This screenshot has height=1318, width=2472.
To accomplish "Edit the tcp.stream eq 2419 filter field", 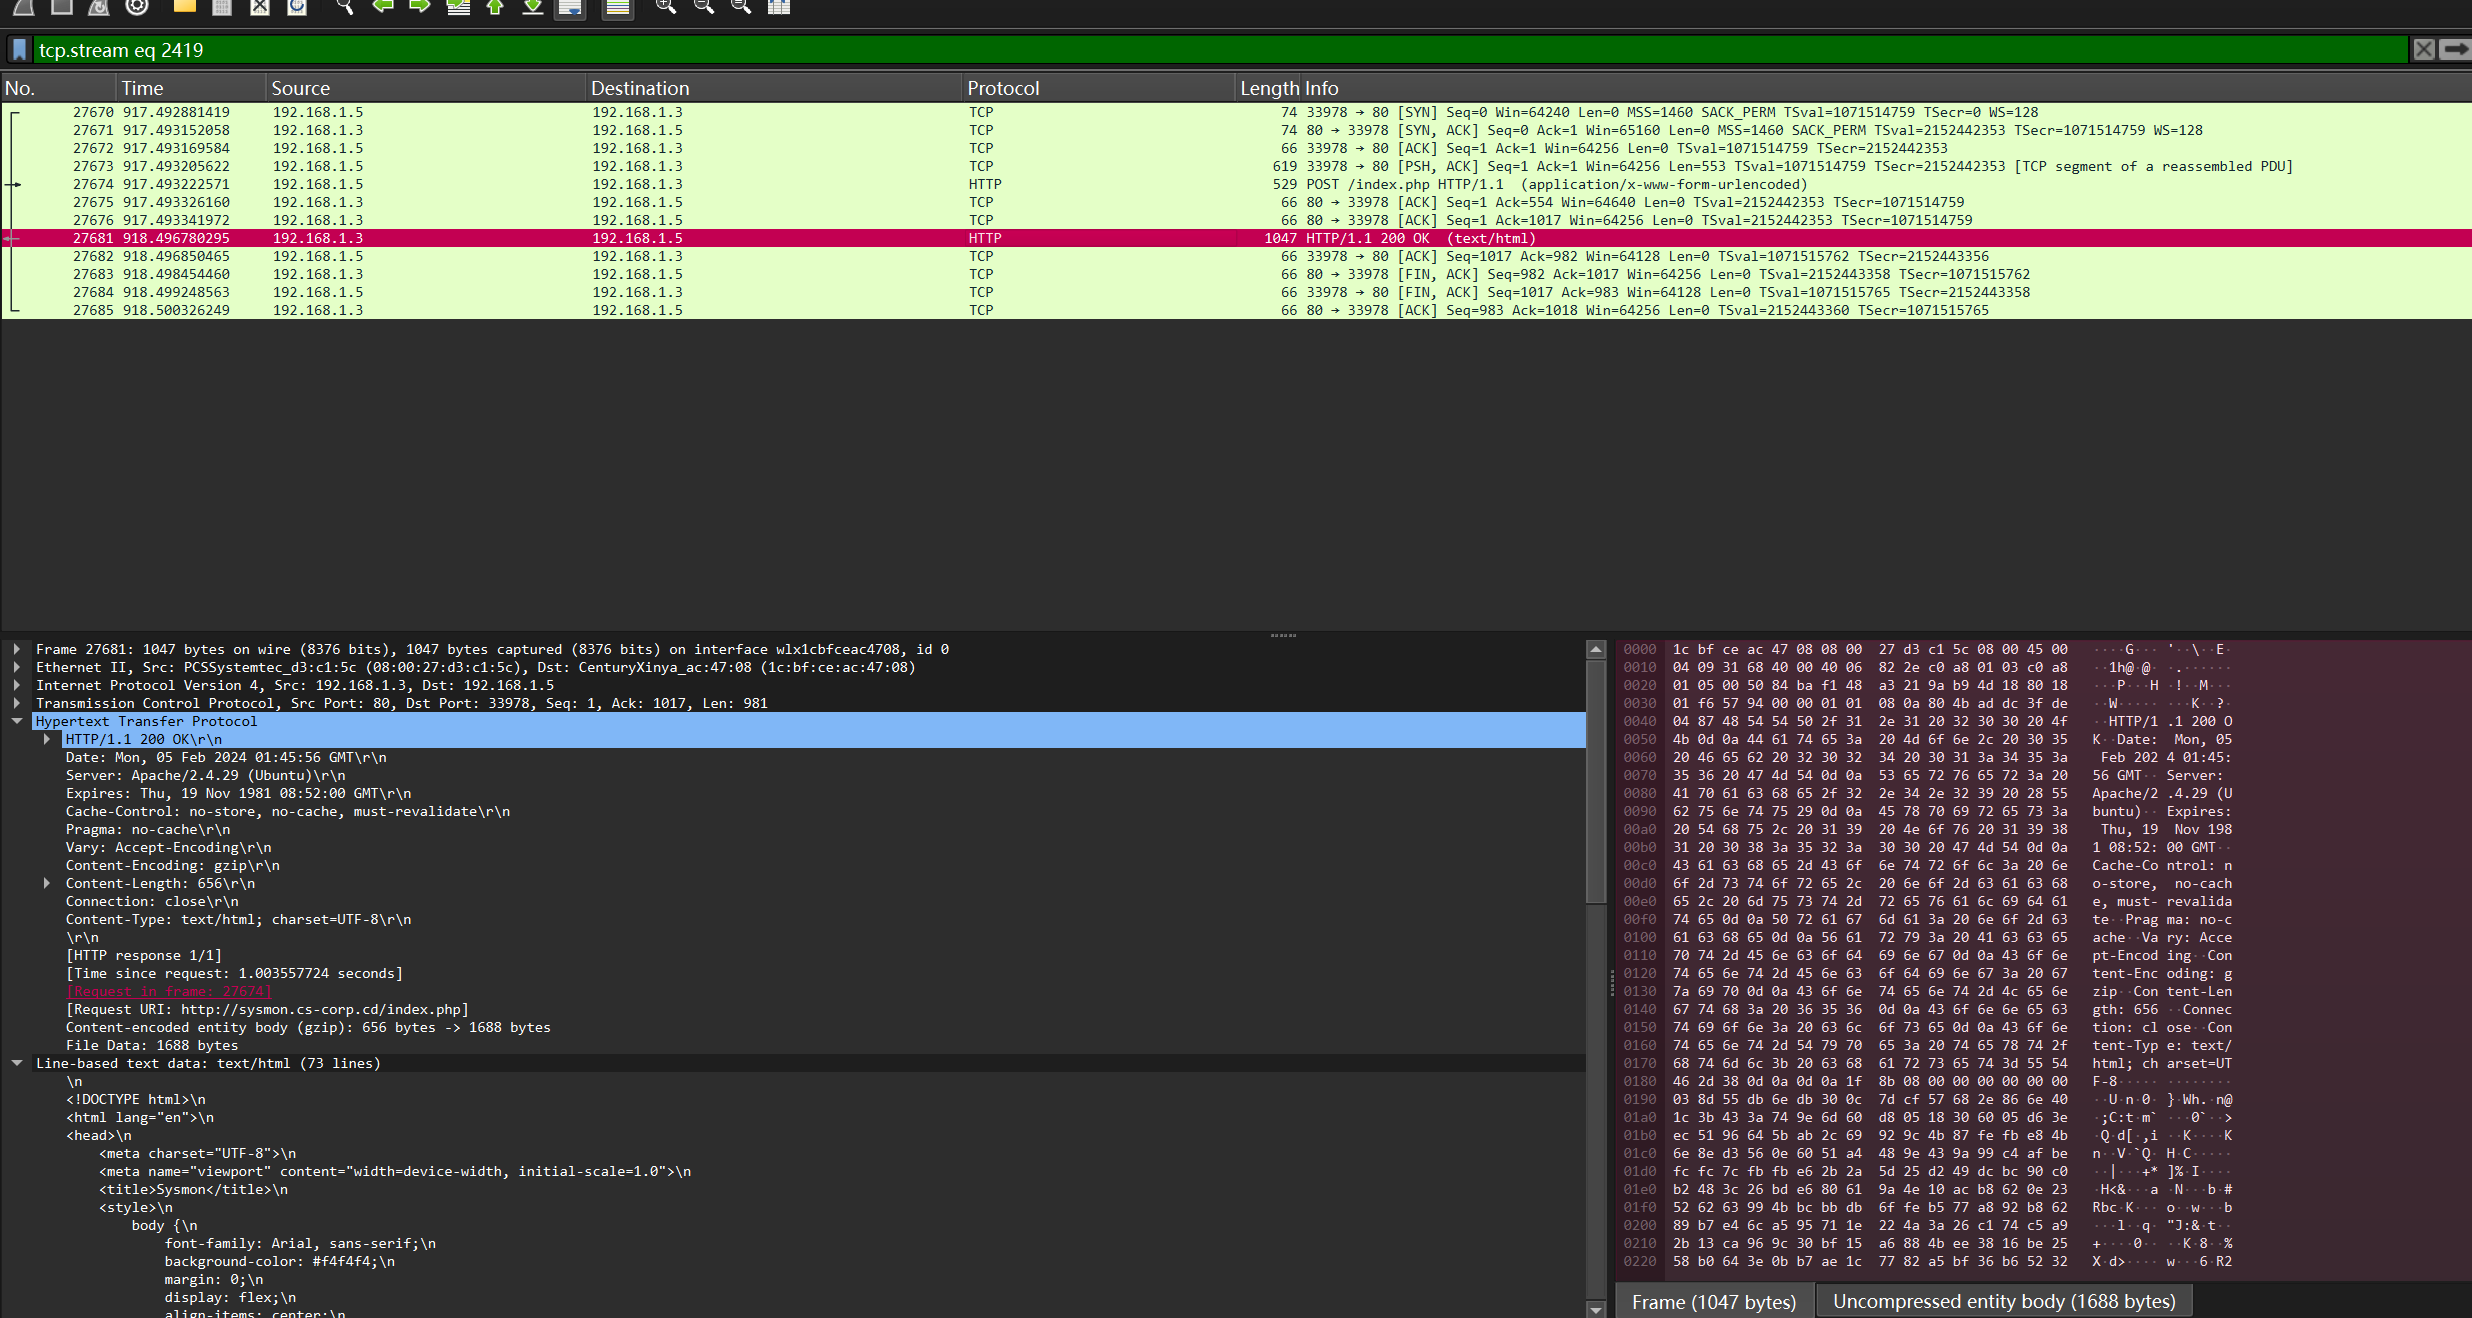I will 1220,50.
